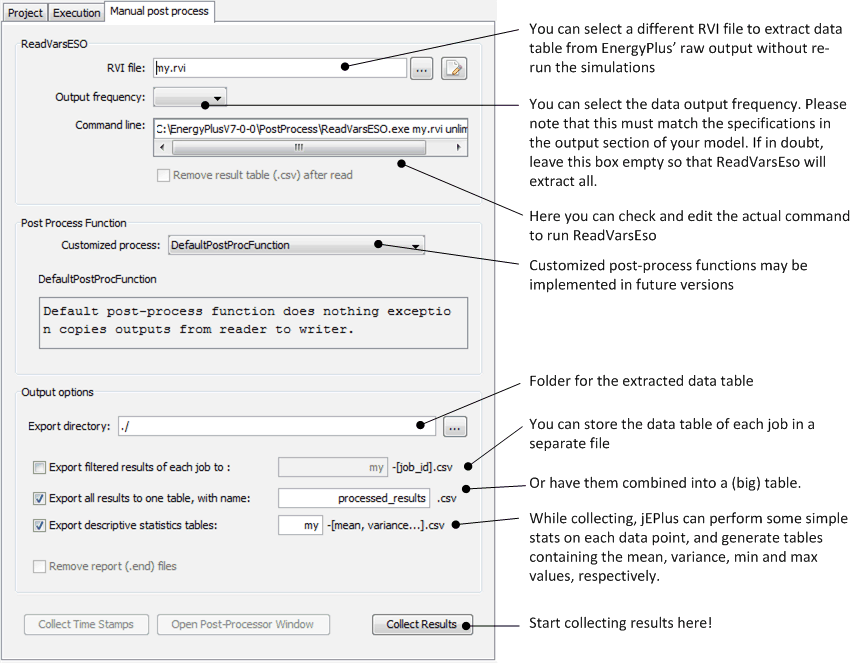Image resolution: width=855 pixels, height=664 pixels.
Task: Click into the Export directory field
Action: [x=277, y=426]
